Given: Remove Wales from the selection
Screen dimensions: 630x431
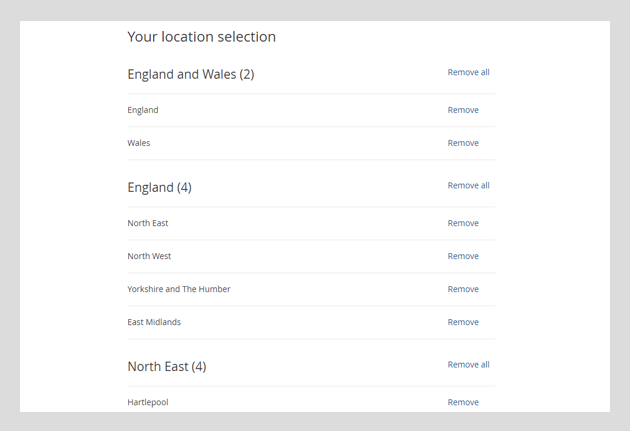Looking at the screenshot, I should point(463,143).
